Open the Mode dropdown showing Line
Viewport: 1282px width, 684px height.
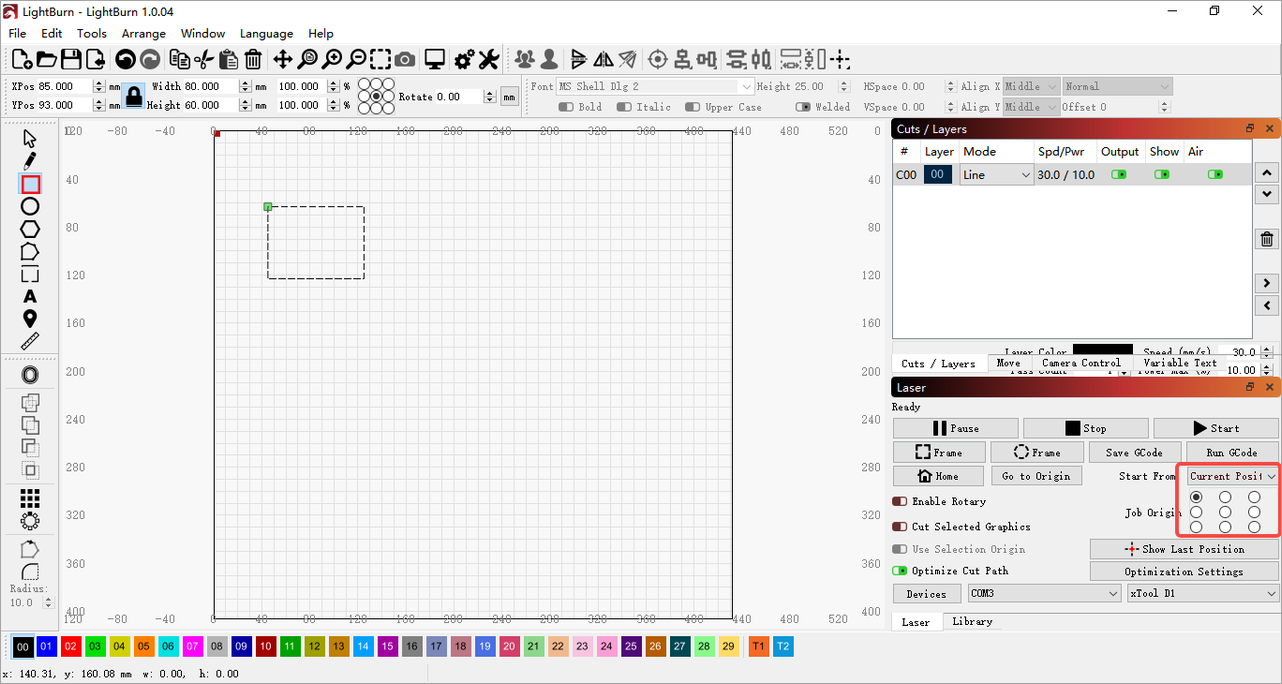(x=996, y=175)
